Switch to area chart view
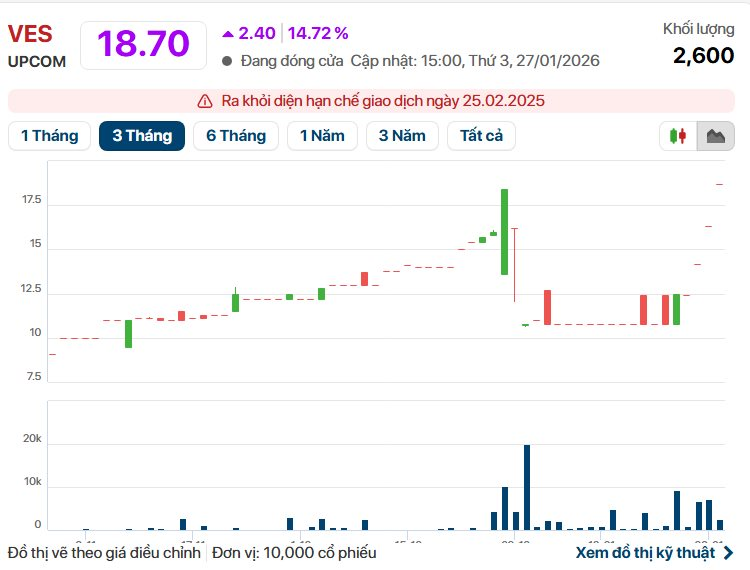 pos(715,136)
